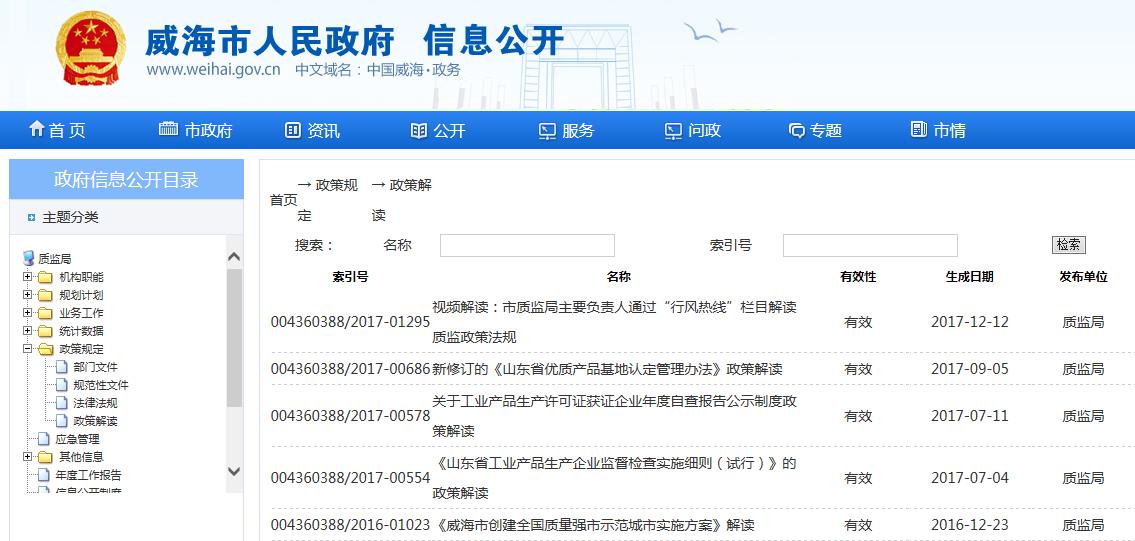Focus the 索引号 search input field

(869, 245)
